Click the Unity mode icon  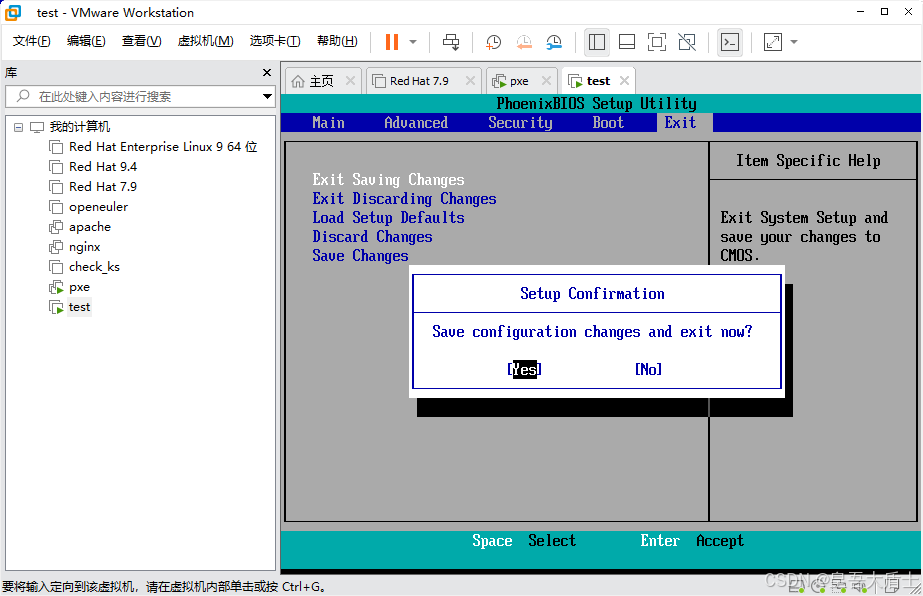[687, 42]
